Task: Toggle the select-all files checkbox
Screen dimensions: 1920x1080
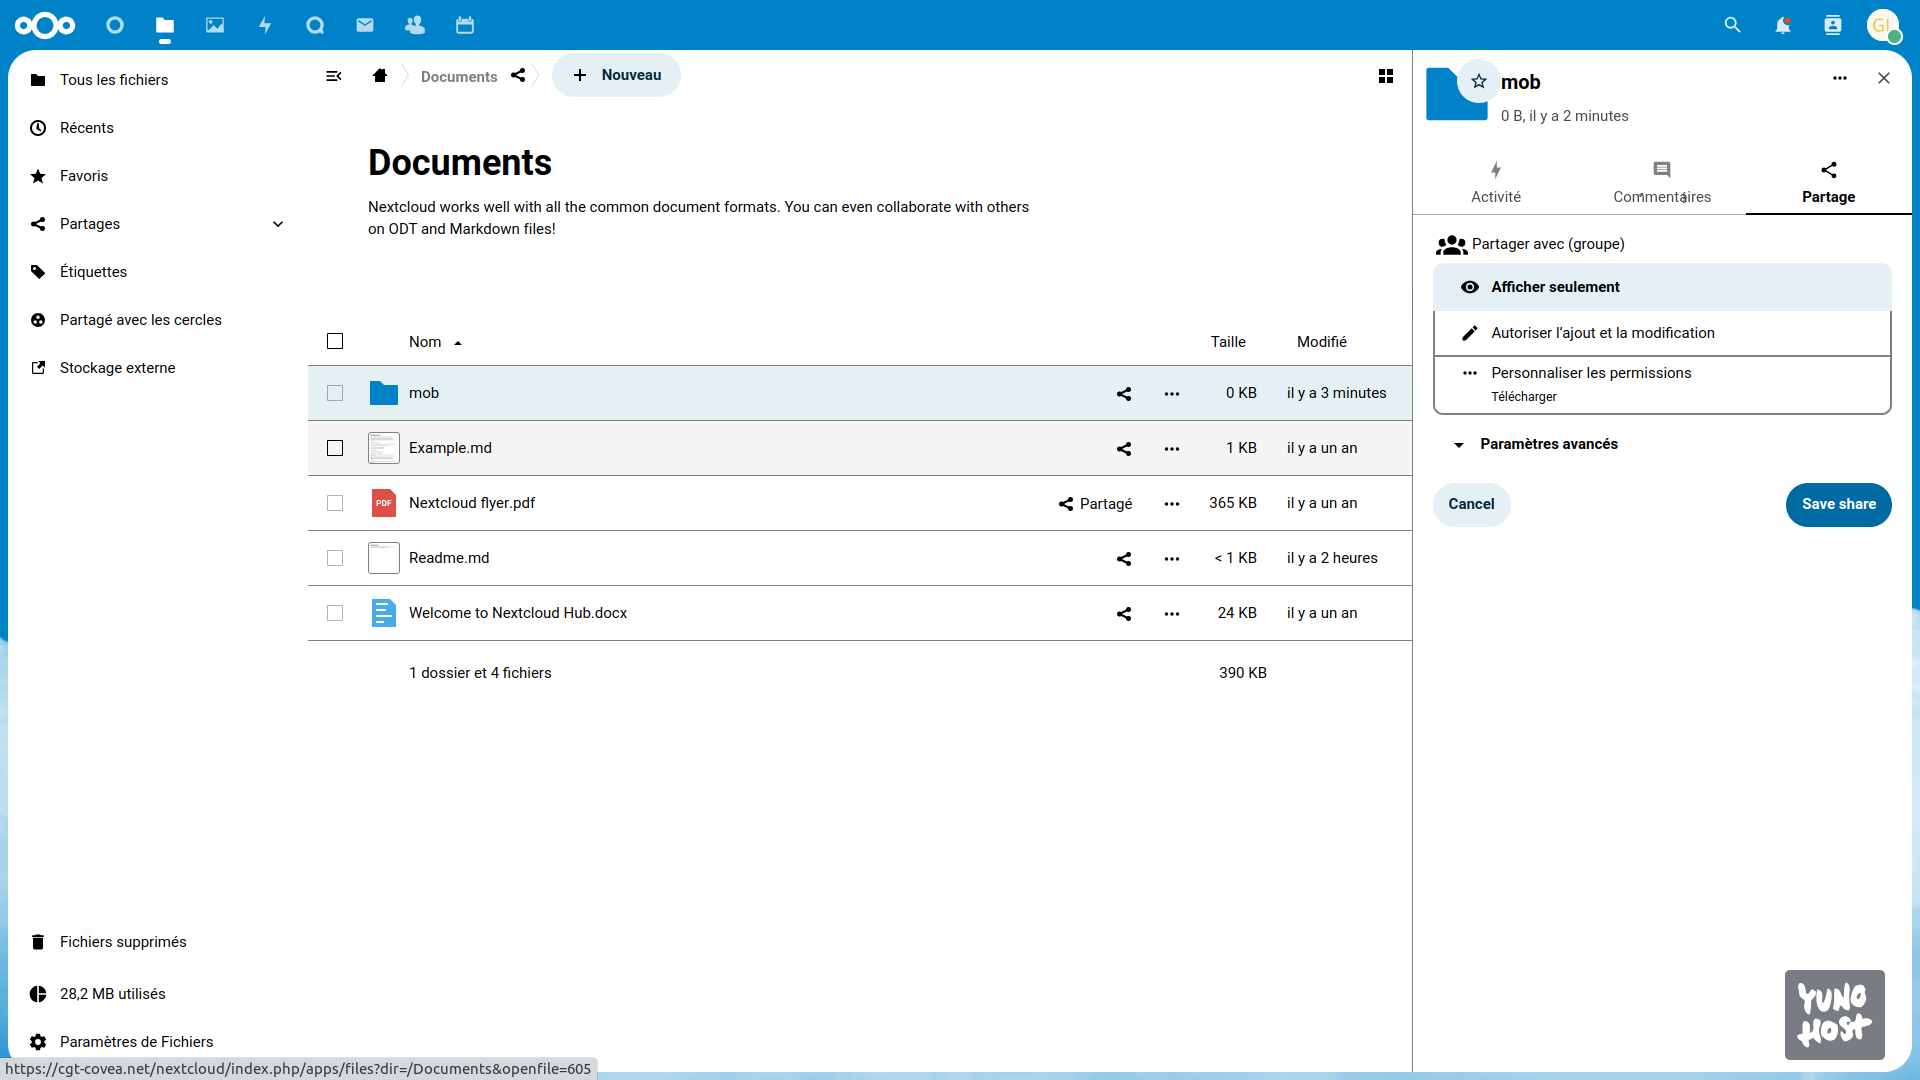Action: click(x=335, y=341)
